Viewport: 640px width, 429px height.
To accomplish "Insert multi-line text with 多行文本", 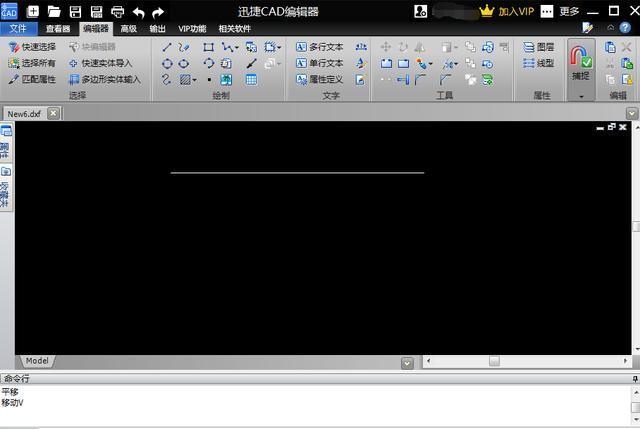I will coord(320,47).
